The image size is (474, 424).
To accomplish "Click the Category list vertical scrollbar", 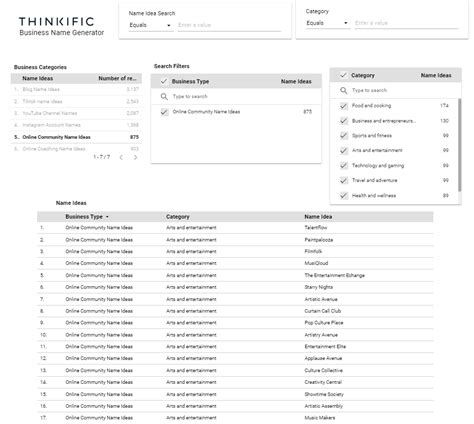I will tap(460, 145).
